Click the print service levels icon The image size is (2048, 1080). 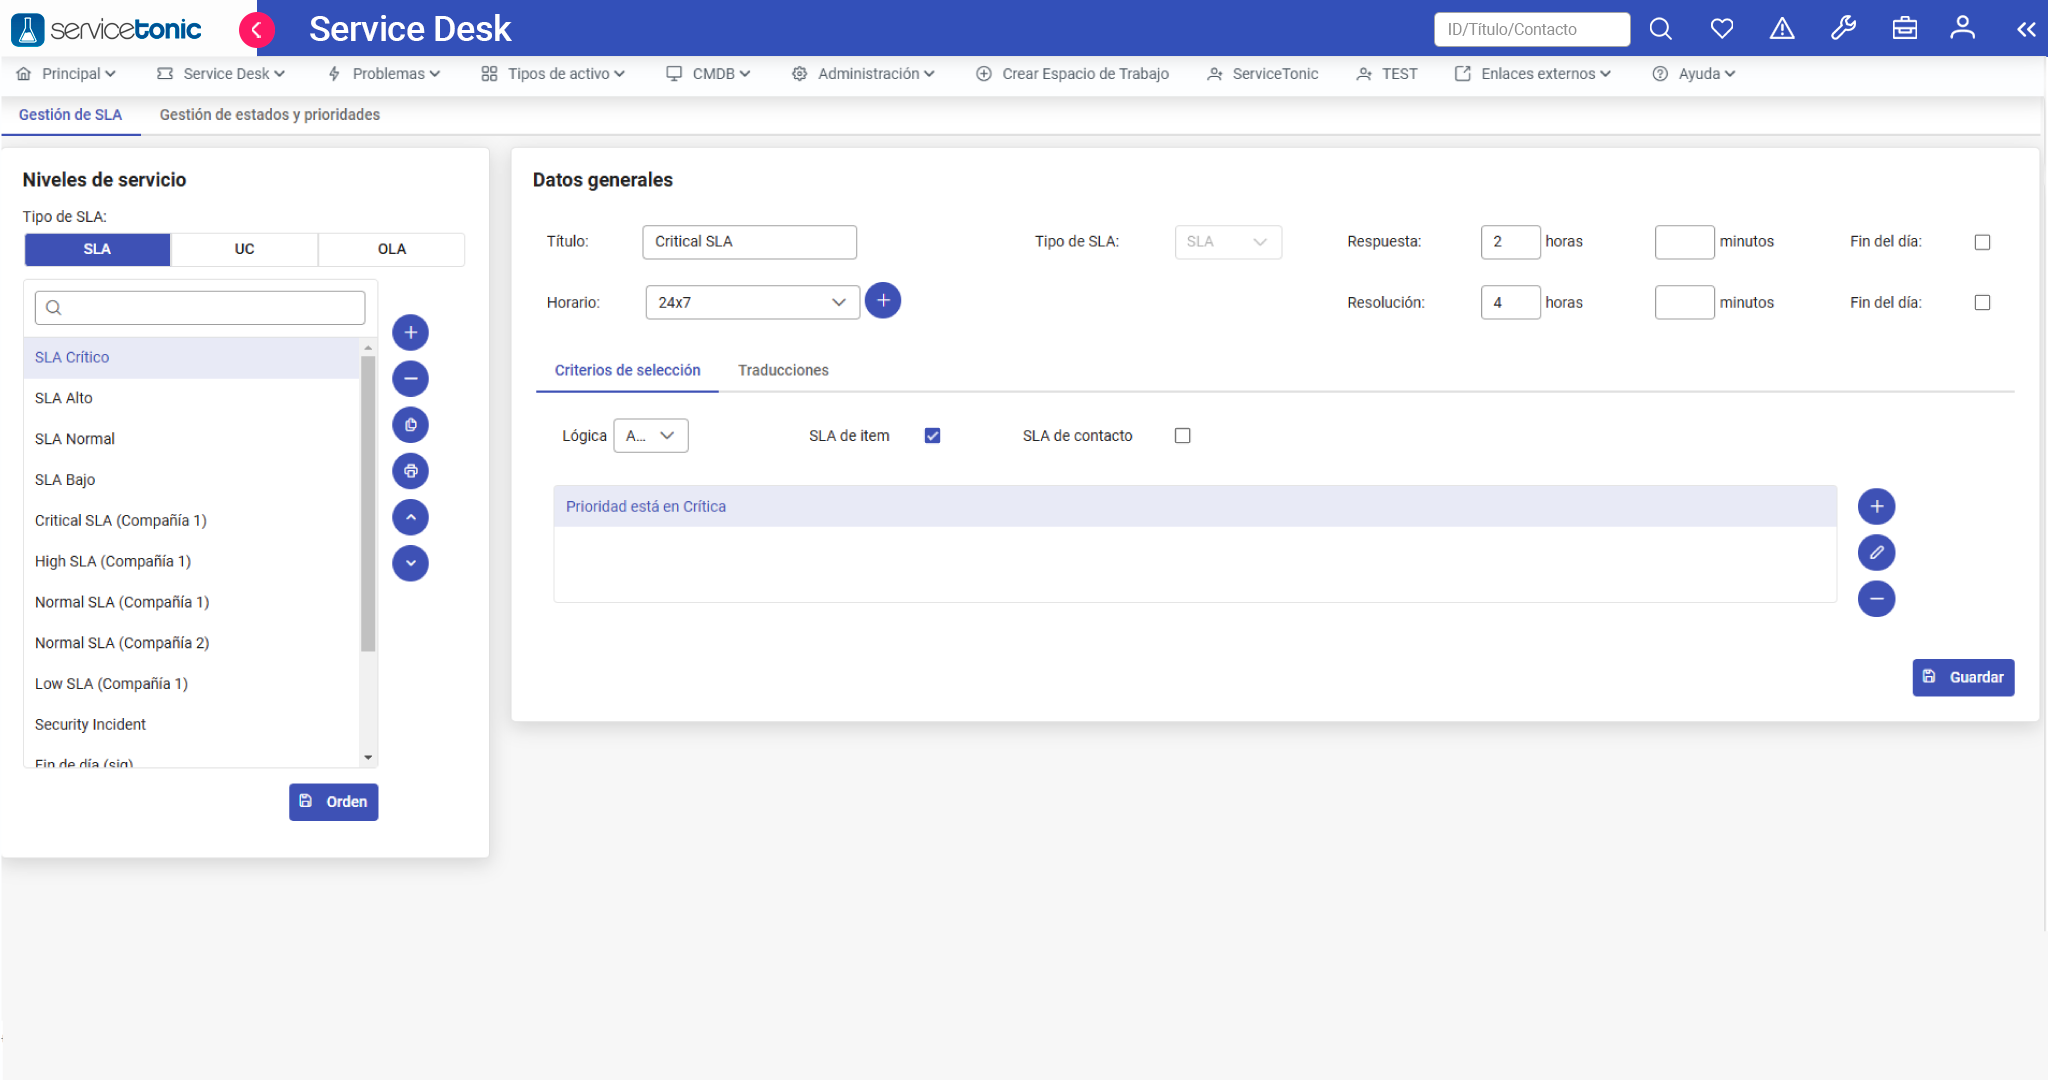click(410, 471)
